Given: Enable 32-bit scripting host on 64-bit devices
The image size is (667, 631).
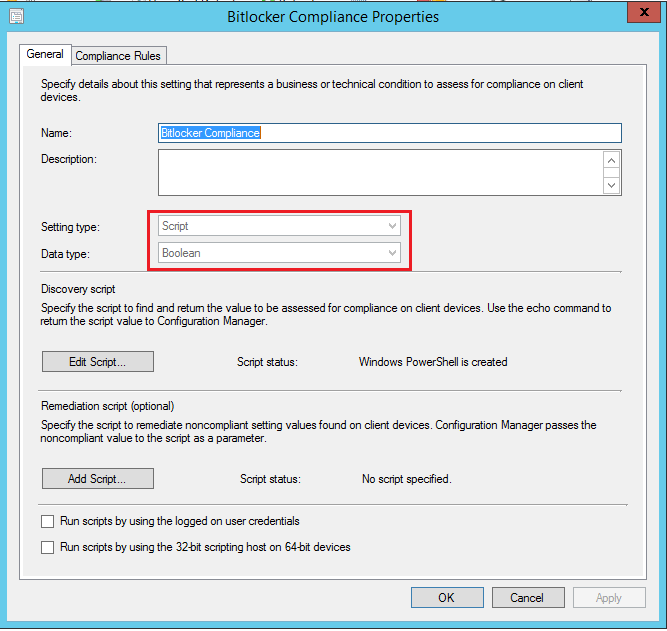Looking at the screenshot, I should pyautogui.click(x=47, y=547).
